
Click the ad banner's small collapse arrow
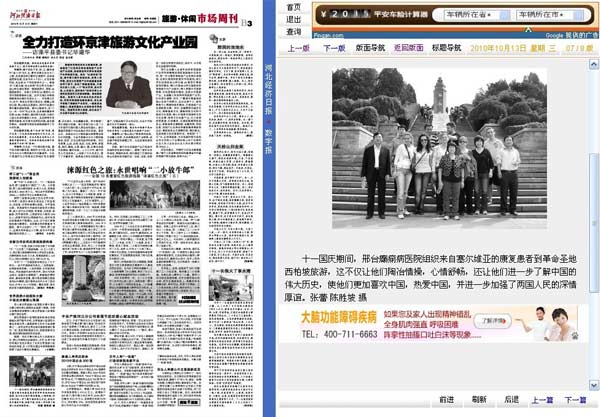(x=528, y=29)
